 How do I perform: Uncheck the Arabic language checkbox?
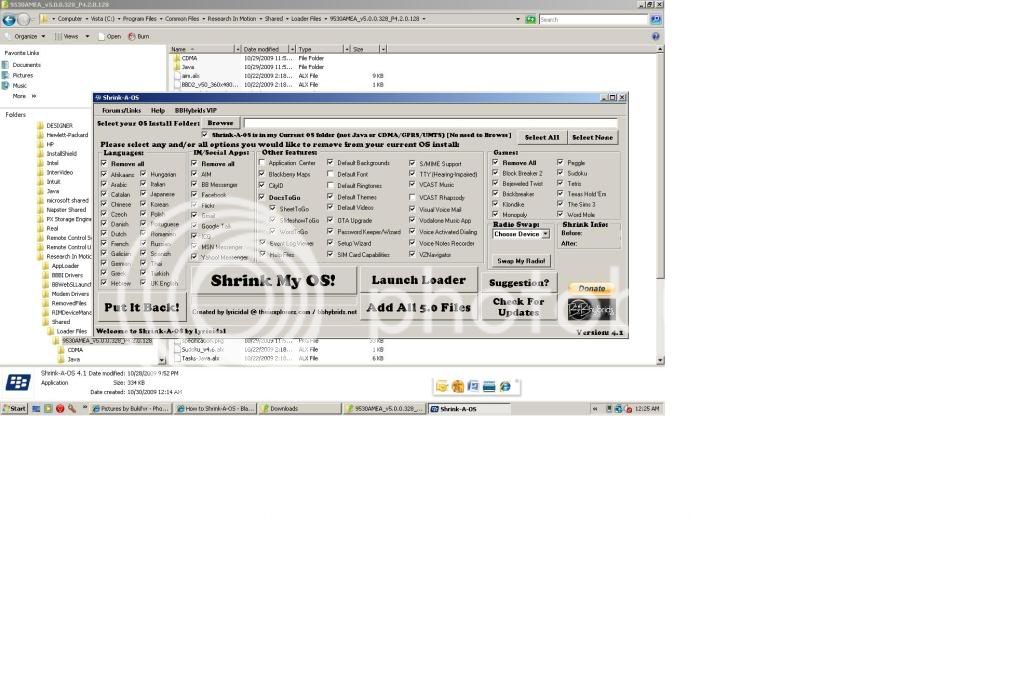[x=104, y=184]
